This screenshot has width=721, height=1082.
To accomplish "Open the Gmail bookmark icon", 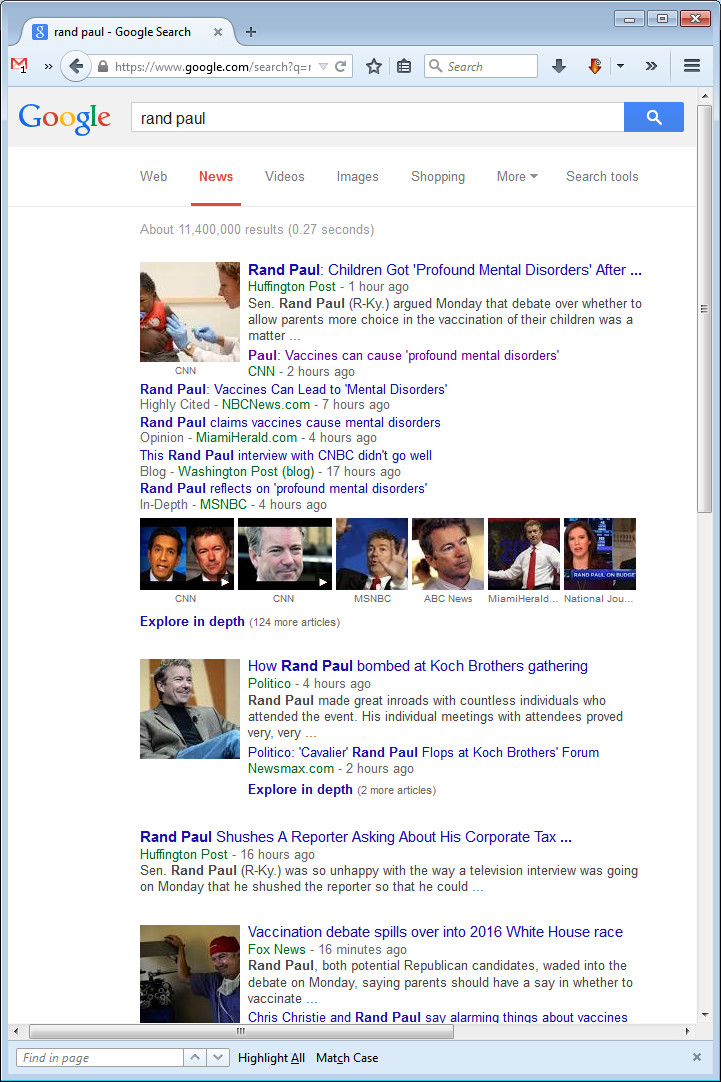I will tap(19, 66).
